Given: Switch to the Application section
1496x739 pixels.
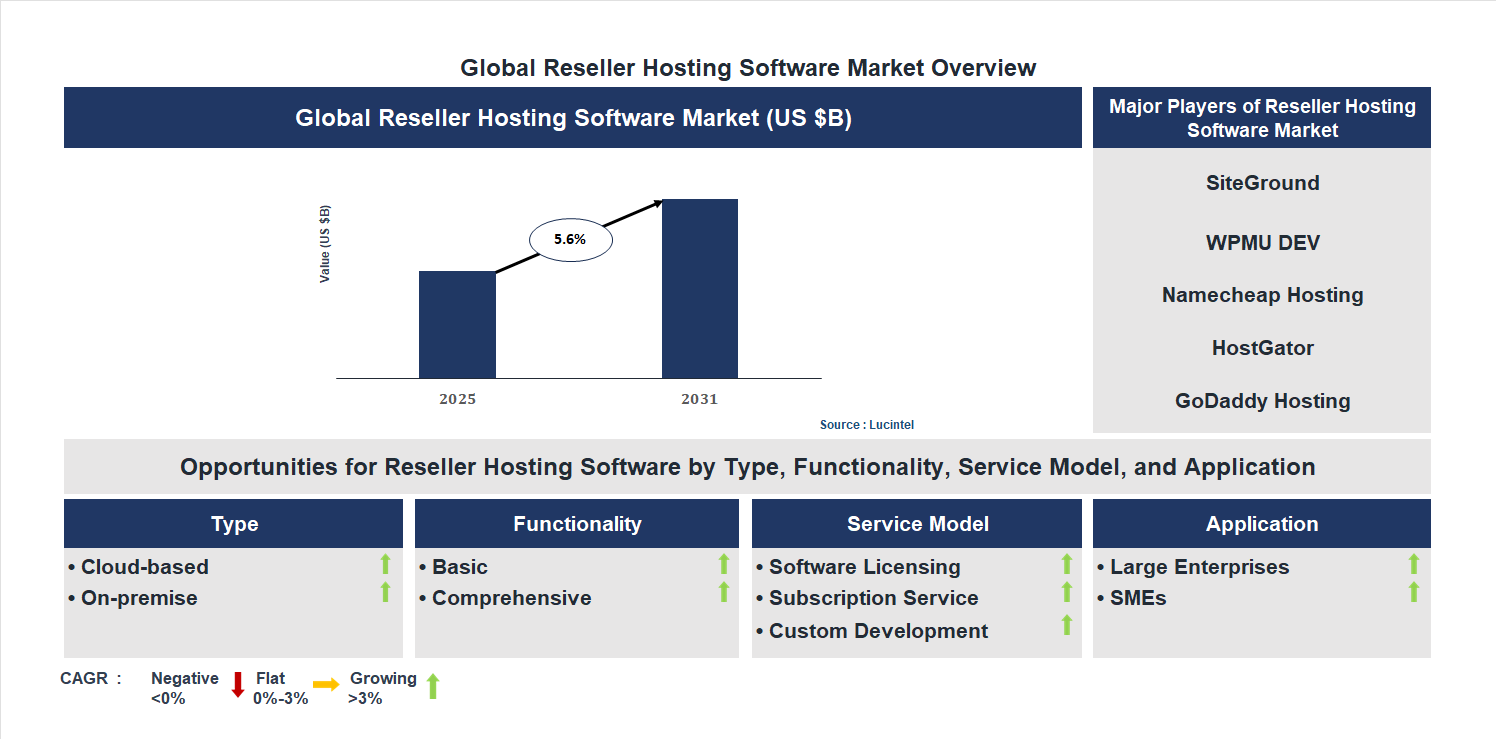Looking at the screenshot, I should [1262, 523].
